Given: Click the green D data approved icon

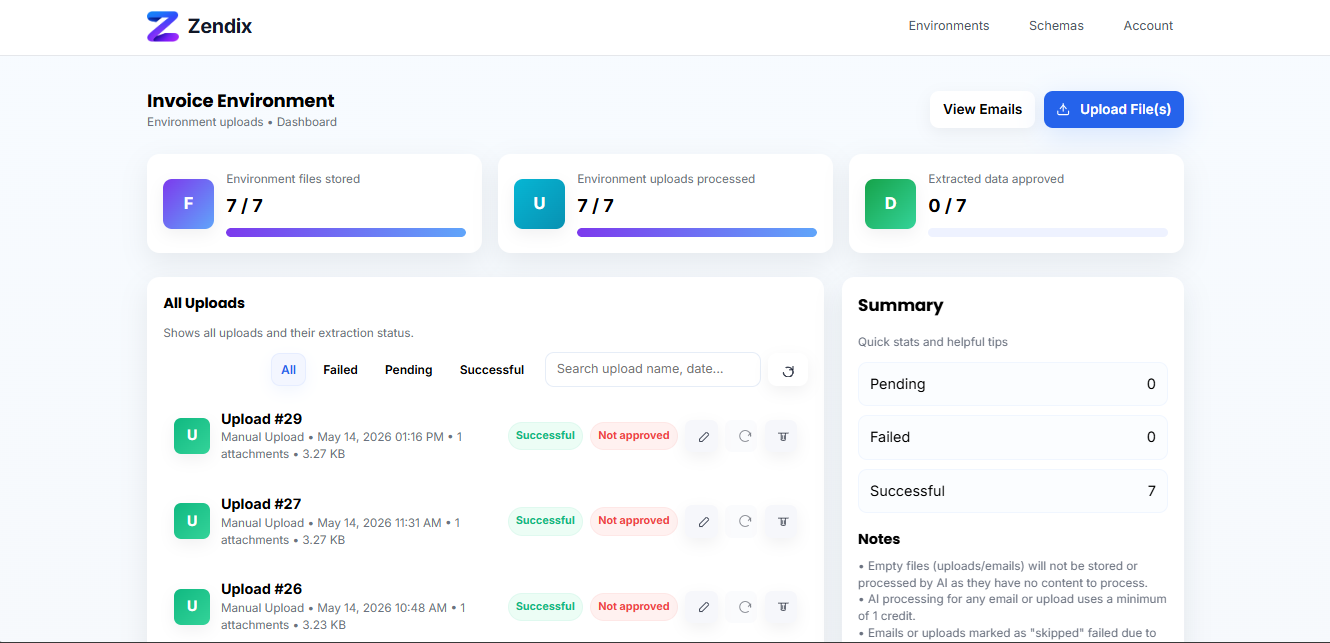Looking at the screenshot, I should coord(890,204).
